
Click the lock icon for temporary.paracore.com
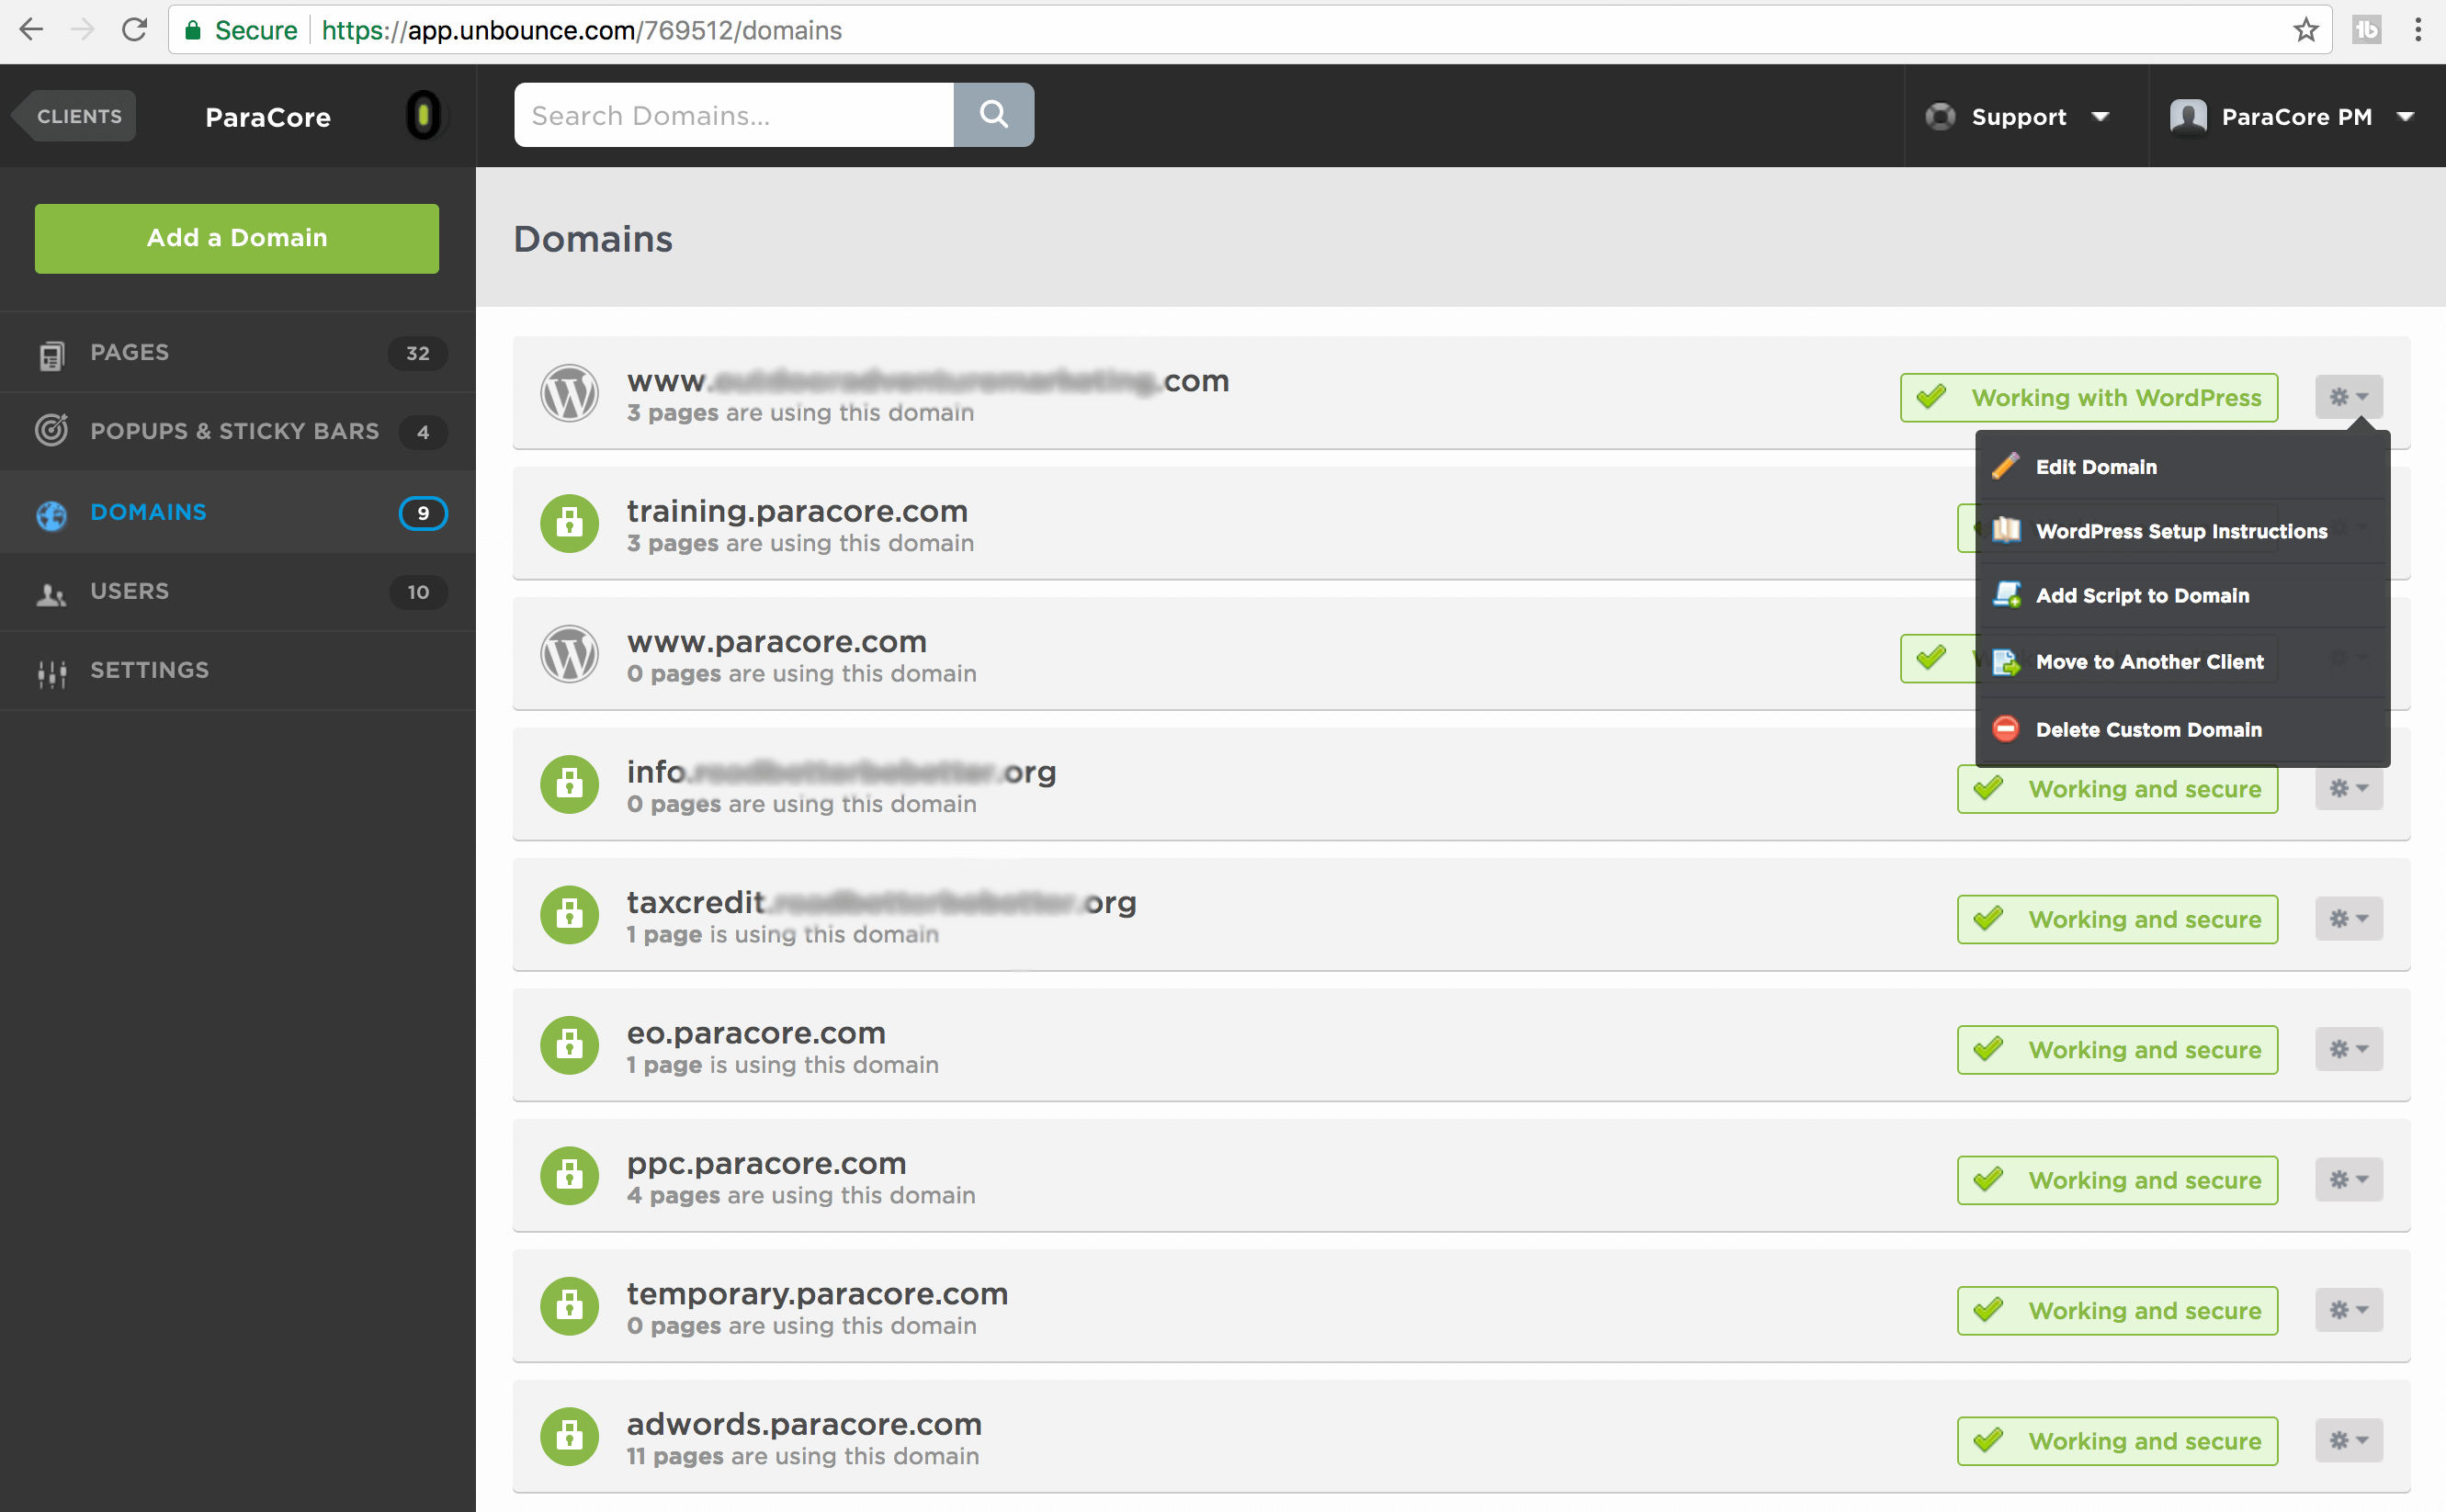pos(569,1306)
